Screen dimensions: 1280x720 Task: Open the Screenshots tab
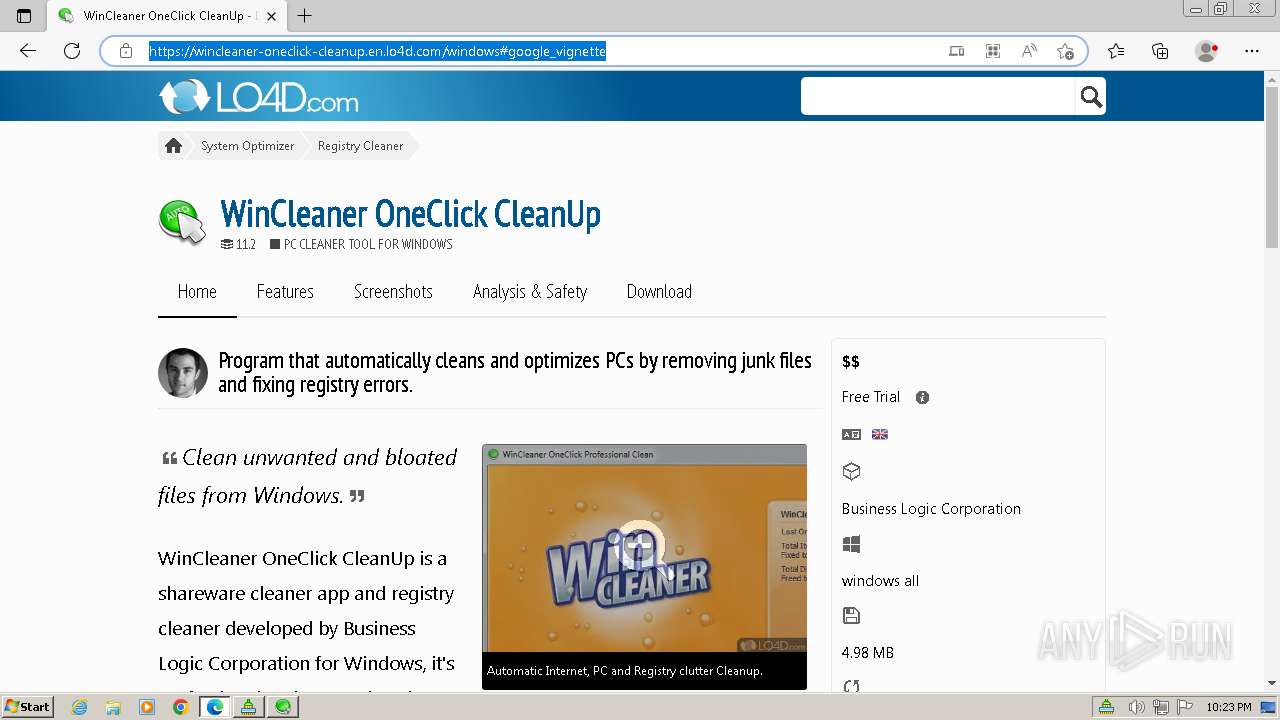coord(393,291)
